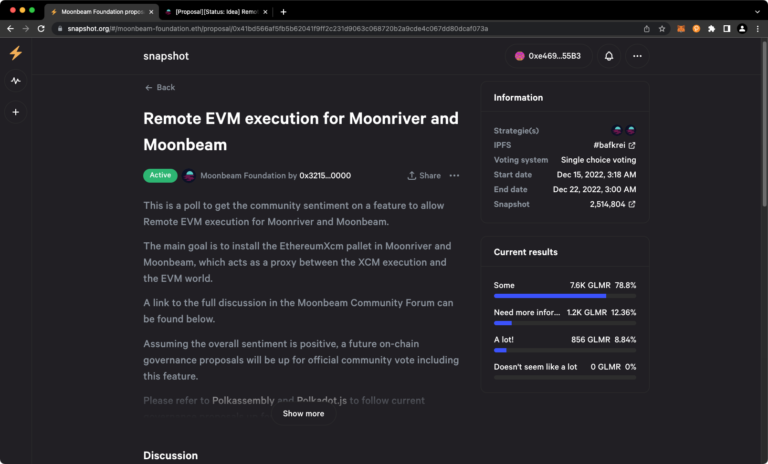Click the wallet avatar 0xe469...55B3 button

548,56
